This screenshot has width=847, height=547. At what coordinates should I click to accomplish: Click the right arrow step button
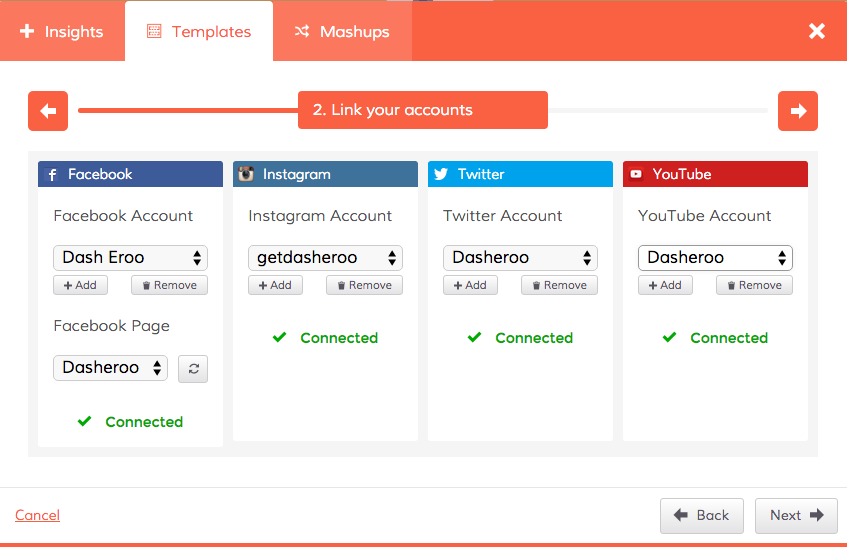[x=798, y=111]
